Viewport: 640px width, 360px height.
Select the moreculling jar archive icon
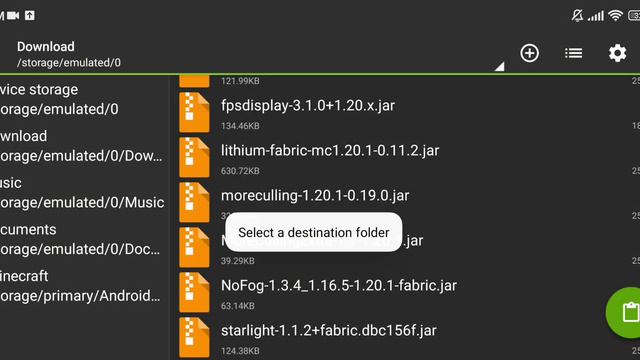[x=194, y=202]
